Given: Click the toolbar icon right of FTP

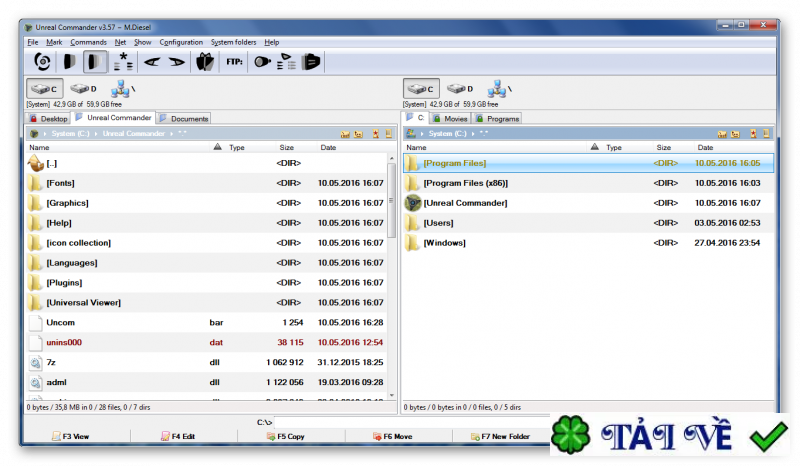Looking at the screenshot, I should (x=262, y=62).
